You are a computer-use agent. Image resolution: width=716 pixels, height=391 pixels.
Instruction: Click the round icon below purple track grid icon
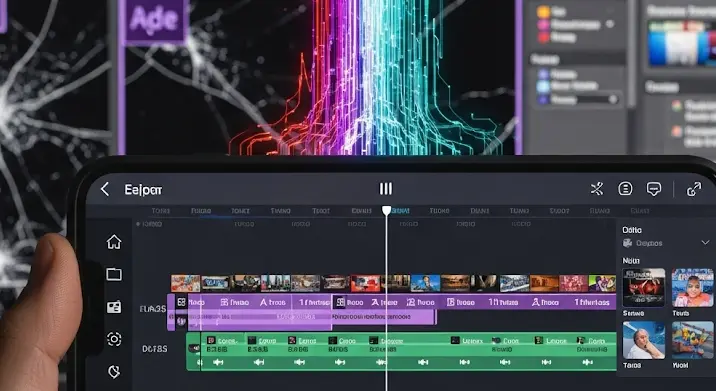[181, 321]
